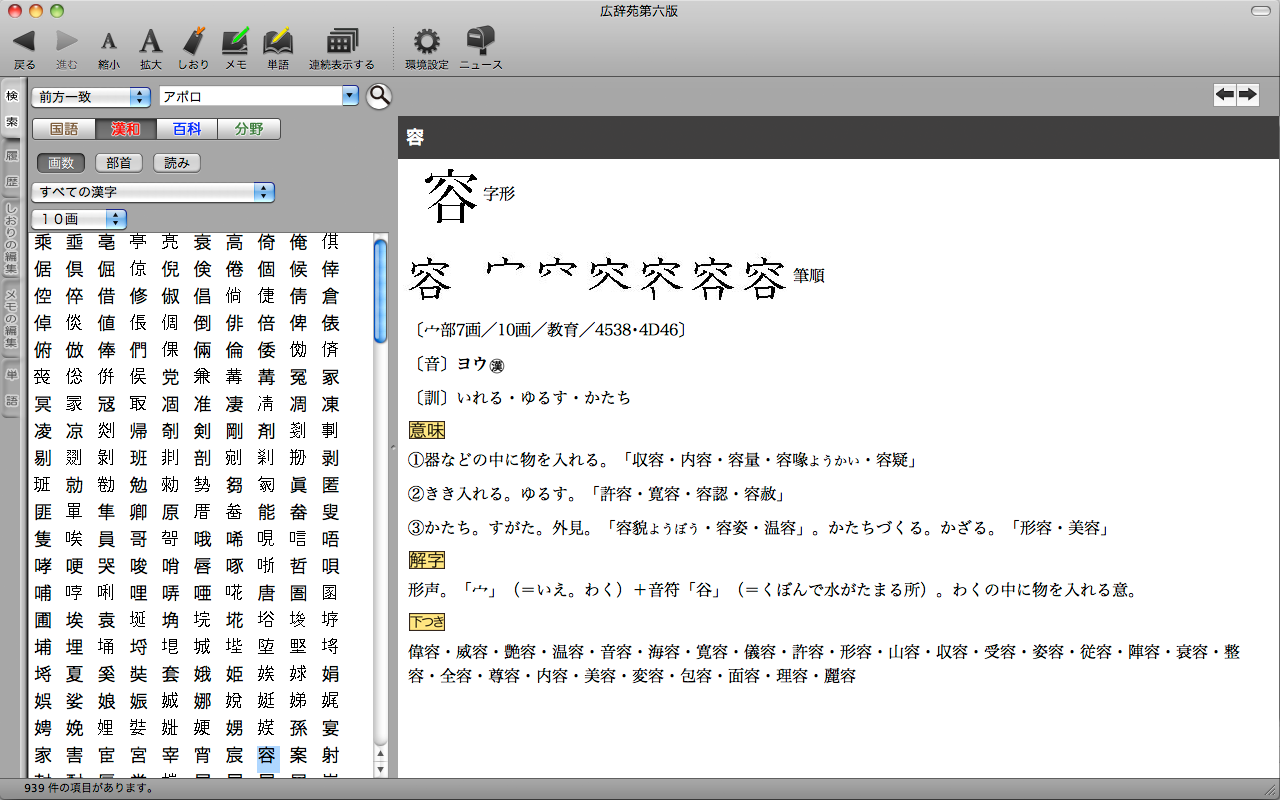This screenshot has width=1280, height=800.
Task: Select the 画数 stroke count toggle
Action: pos(61,163)
